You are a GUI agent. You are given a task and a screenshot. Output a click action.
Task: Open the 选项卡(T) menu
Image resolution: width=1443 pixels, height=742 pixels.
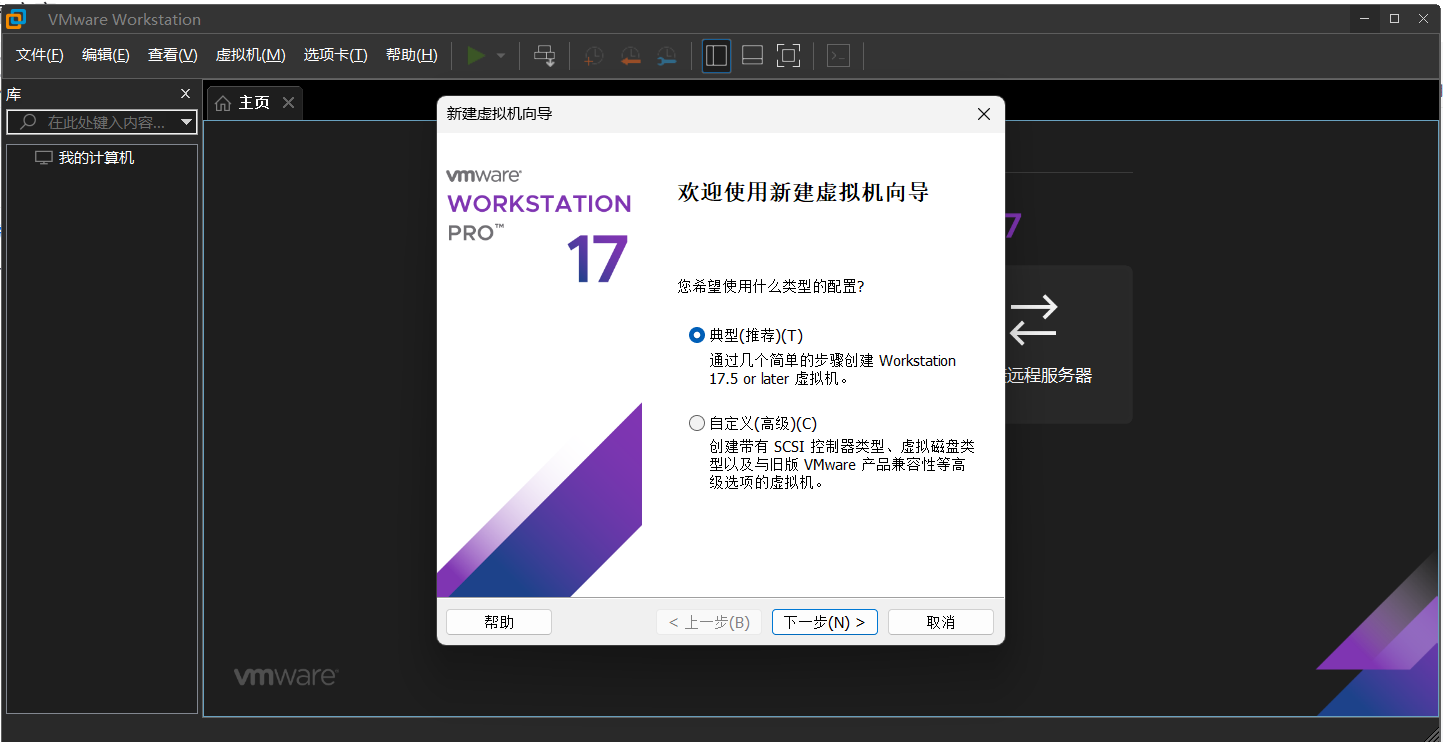point(336,55)
